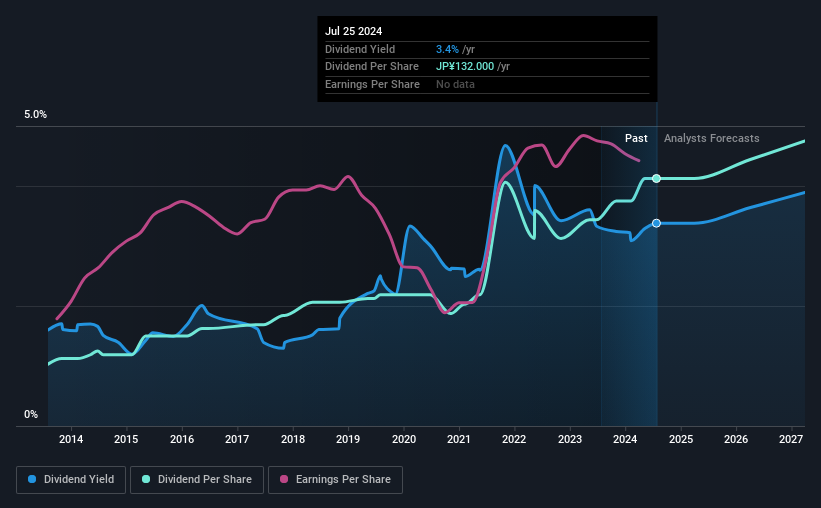Click the 'No data' earnings per share value
Viewport: 821px width, 508px height.
pos(456,84)
